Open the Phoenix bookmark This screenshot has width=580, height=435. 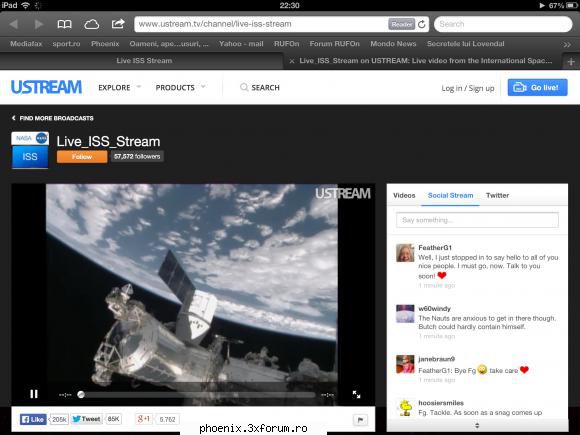(x=105, y=44)
